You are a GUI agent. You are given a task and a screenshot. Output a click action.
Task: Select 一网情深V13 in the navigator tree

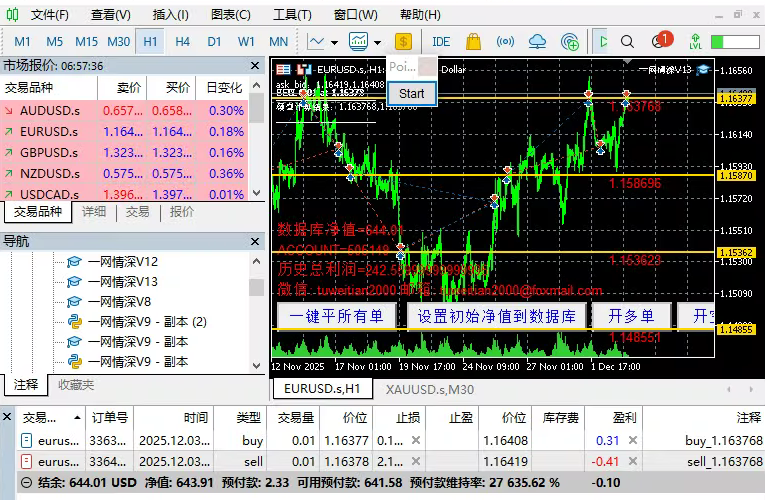pyautogui.click(x=122, y=281)
